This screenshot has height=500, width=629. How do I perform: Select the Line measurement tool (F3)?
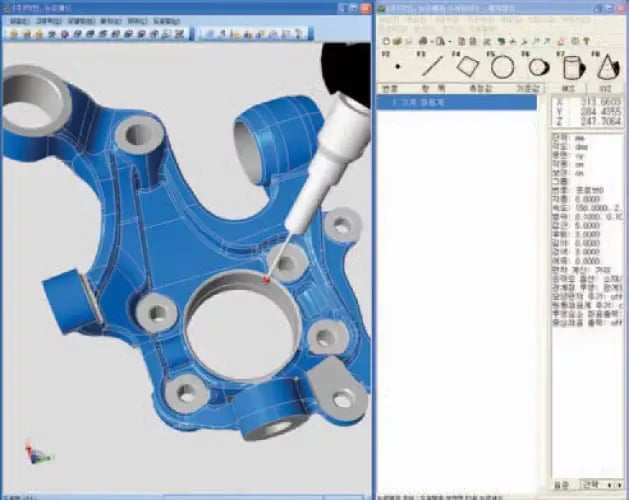coord(432,67)
